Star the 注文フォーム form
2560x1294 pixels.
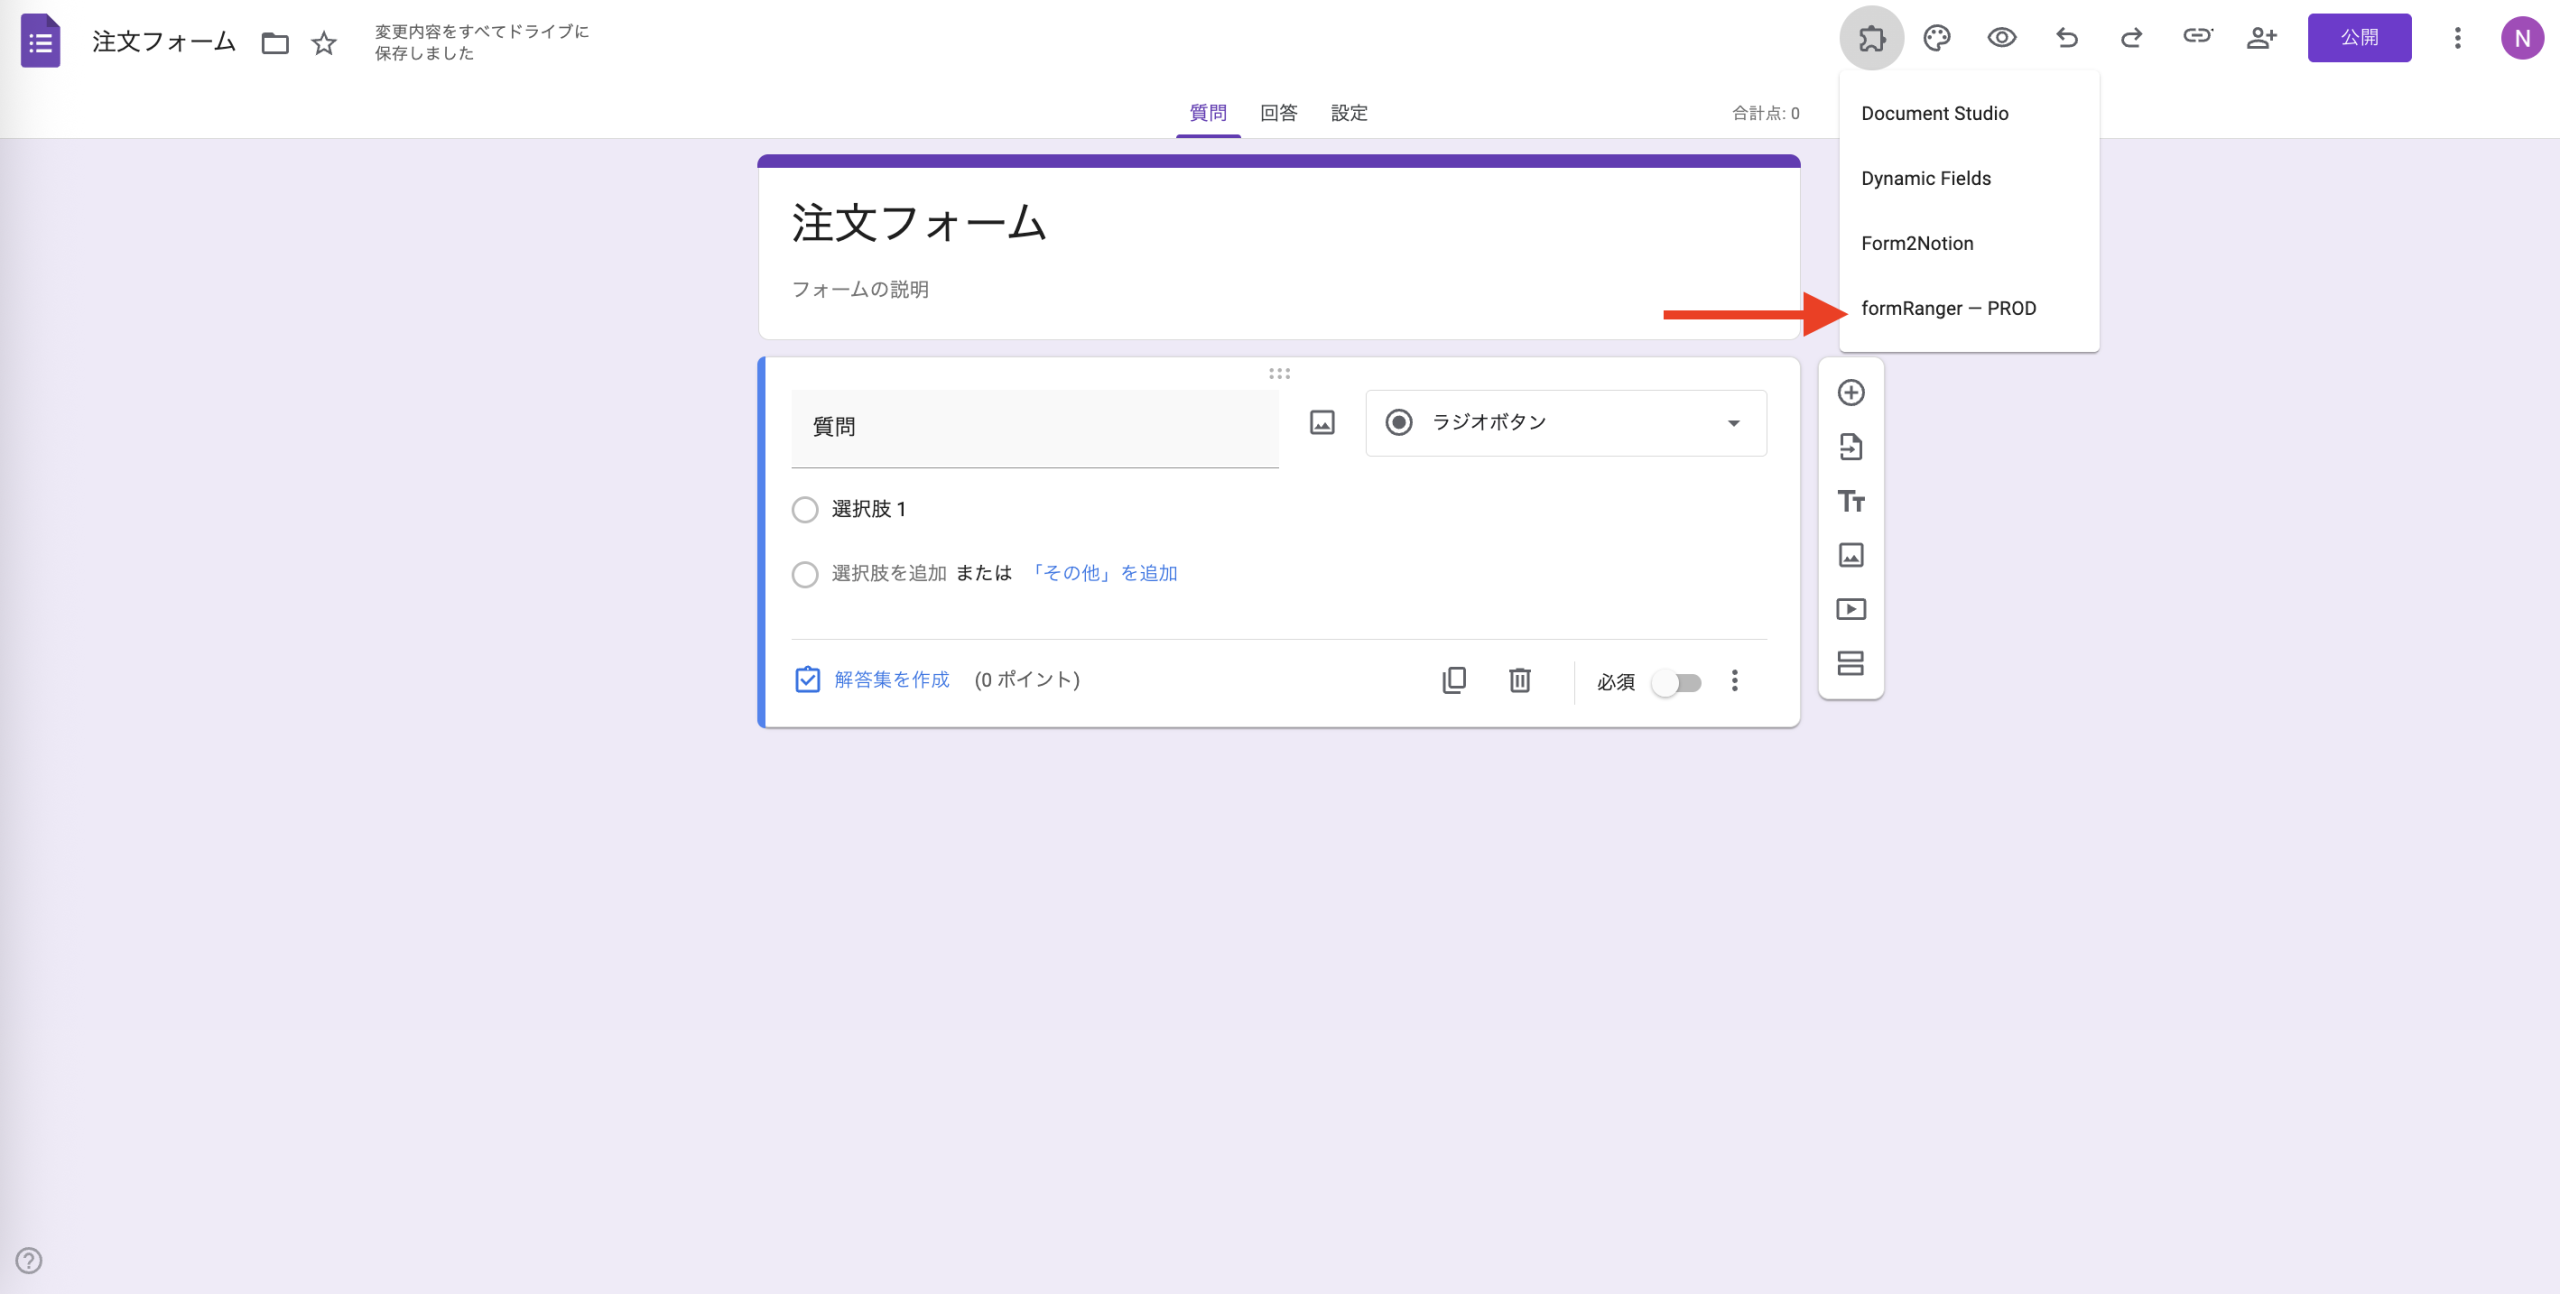click(323, 43)
